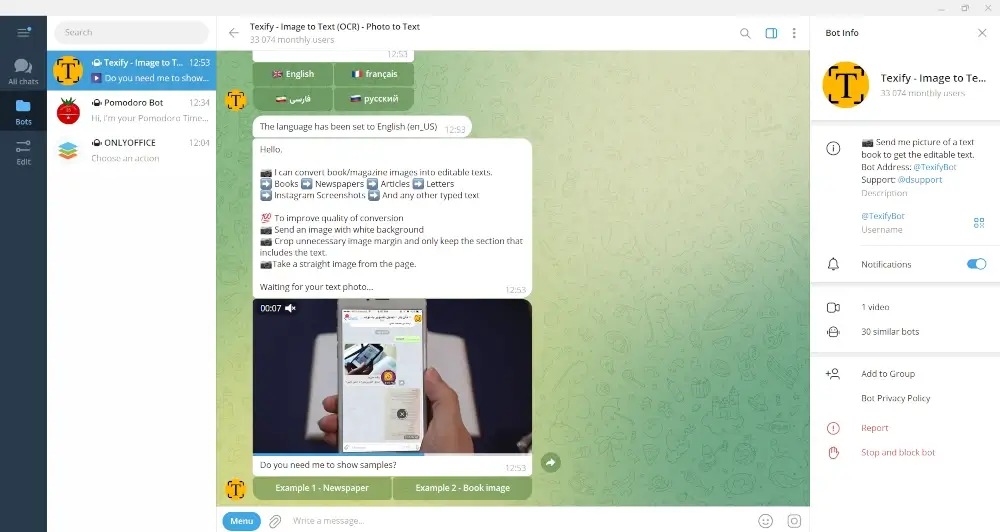Open the emoji picker
Screen dimensions: 1000x532
coord(766,521)
